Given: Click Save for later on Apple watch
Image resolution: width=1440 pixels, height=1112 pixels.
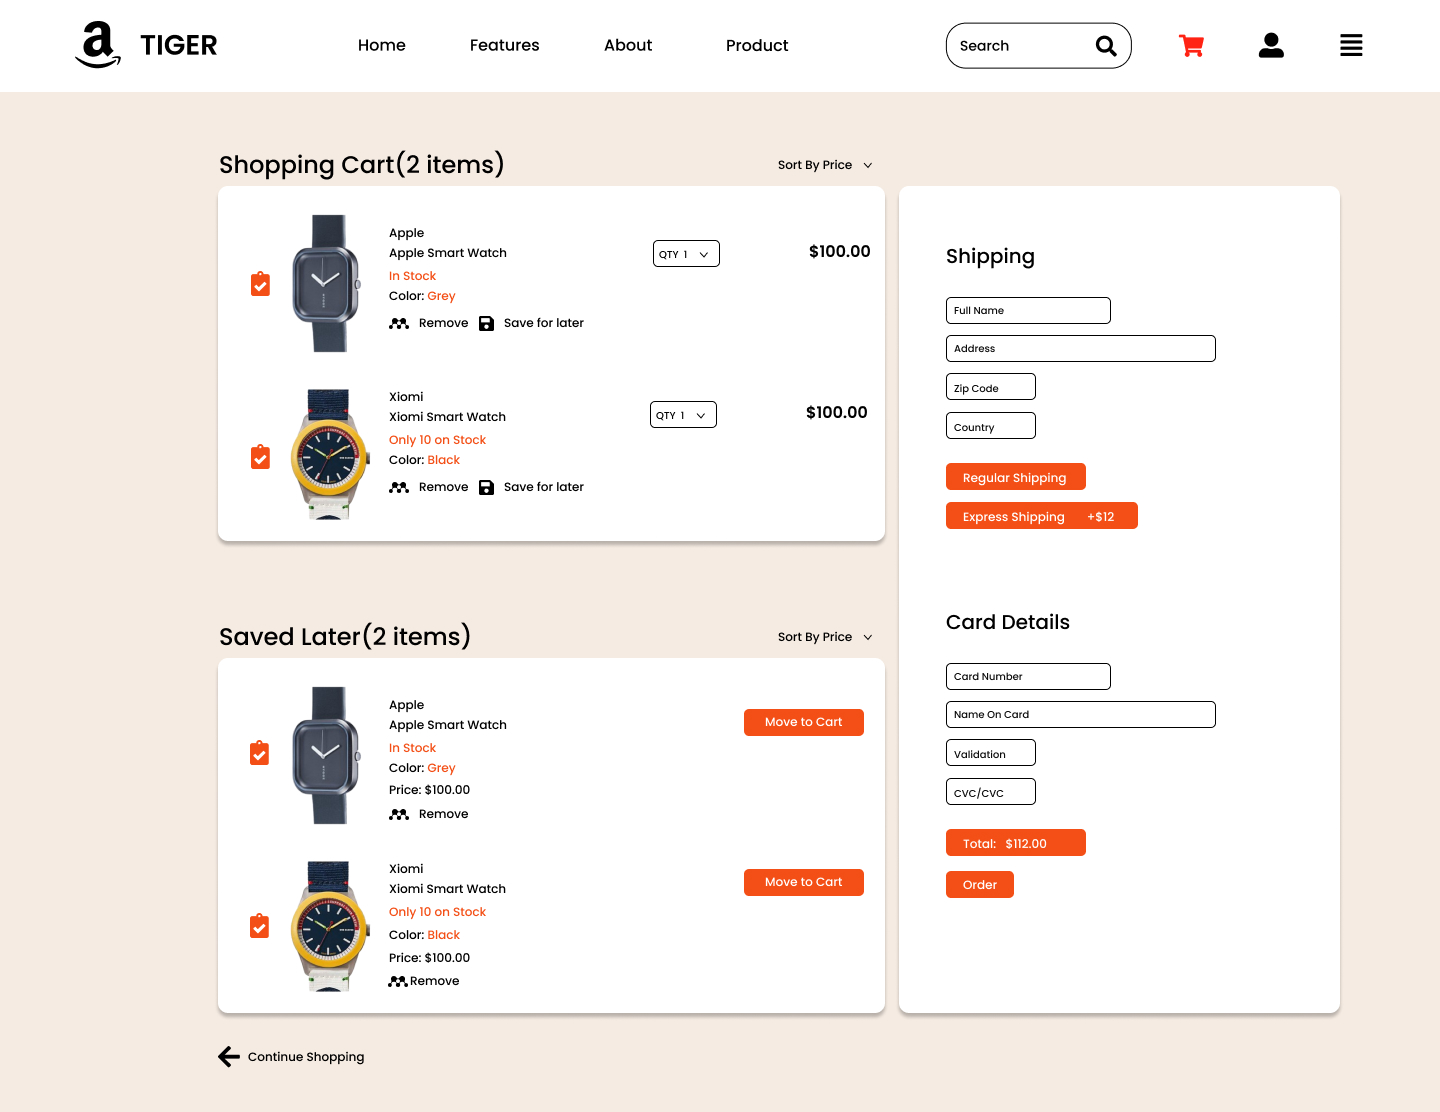Looking at the screenshot, I should tap(544, 323).
